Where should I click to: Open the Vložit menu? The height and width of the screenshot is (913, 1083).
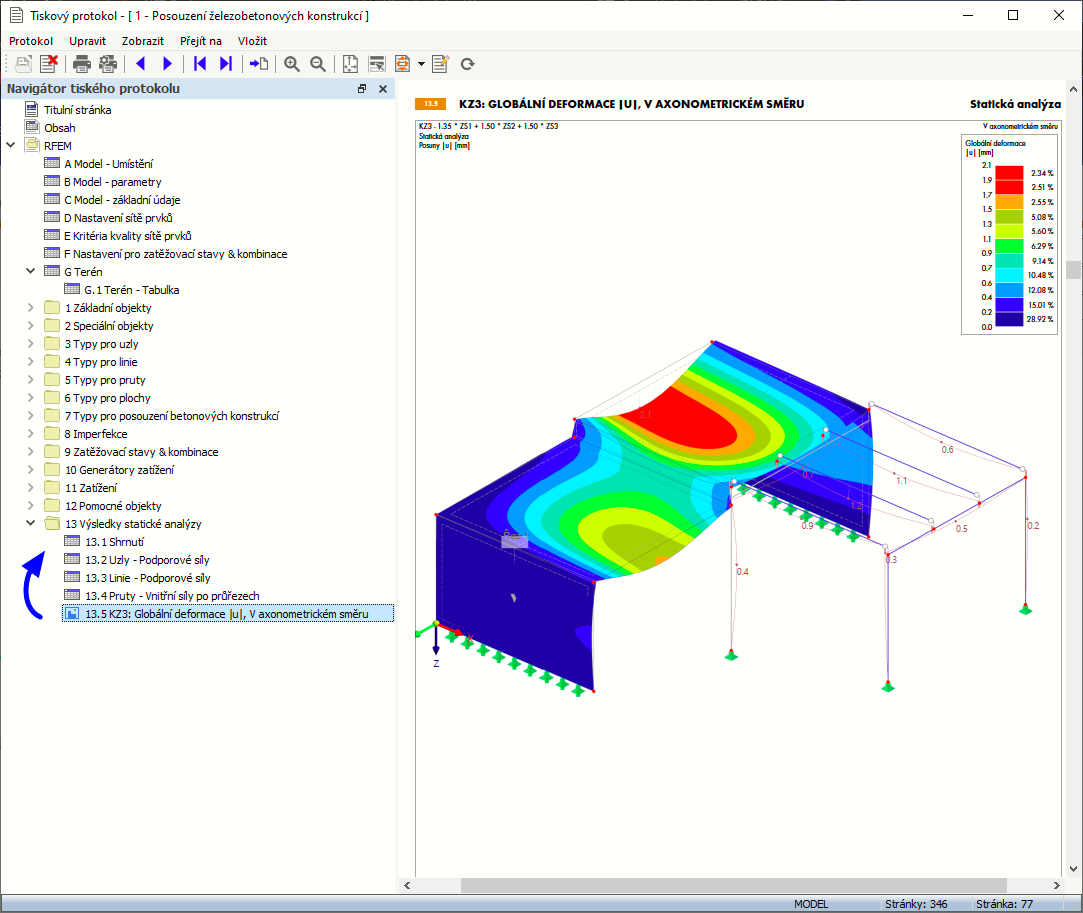pyautogui.click(x=252, y=41)
